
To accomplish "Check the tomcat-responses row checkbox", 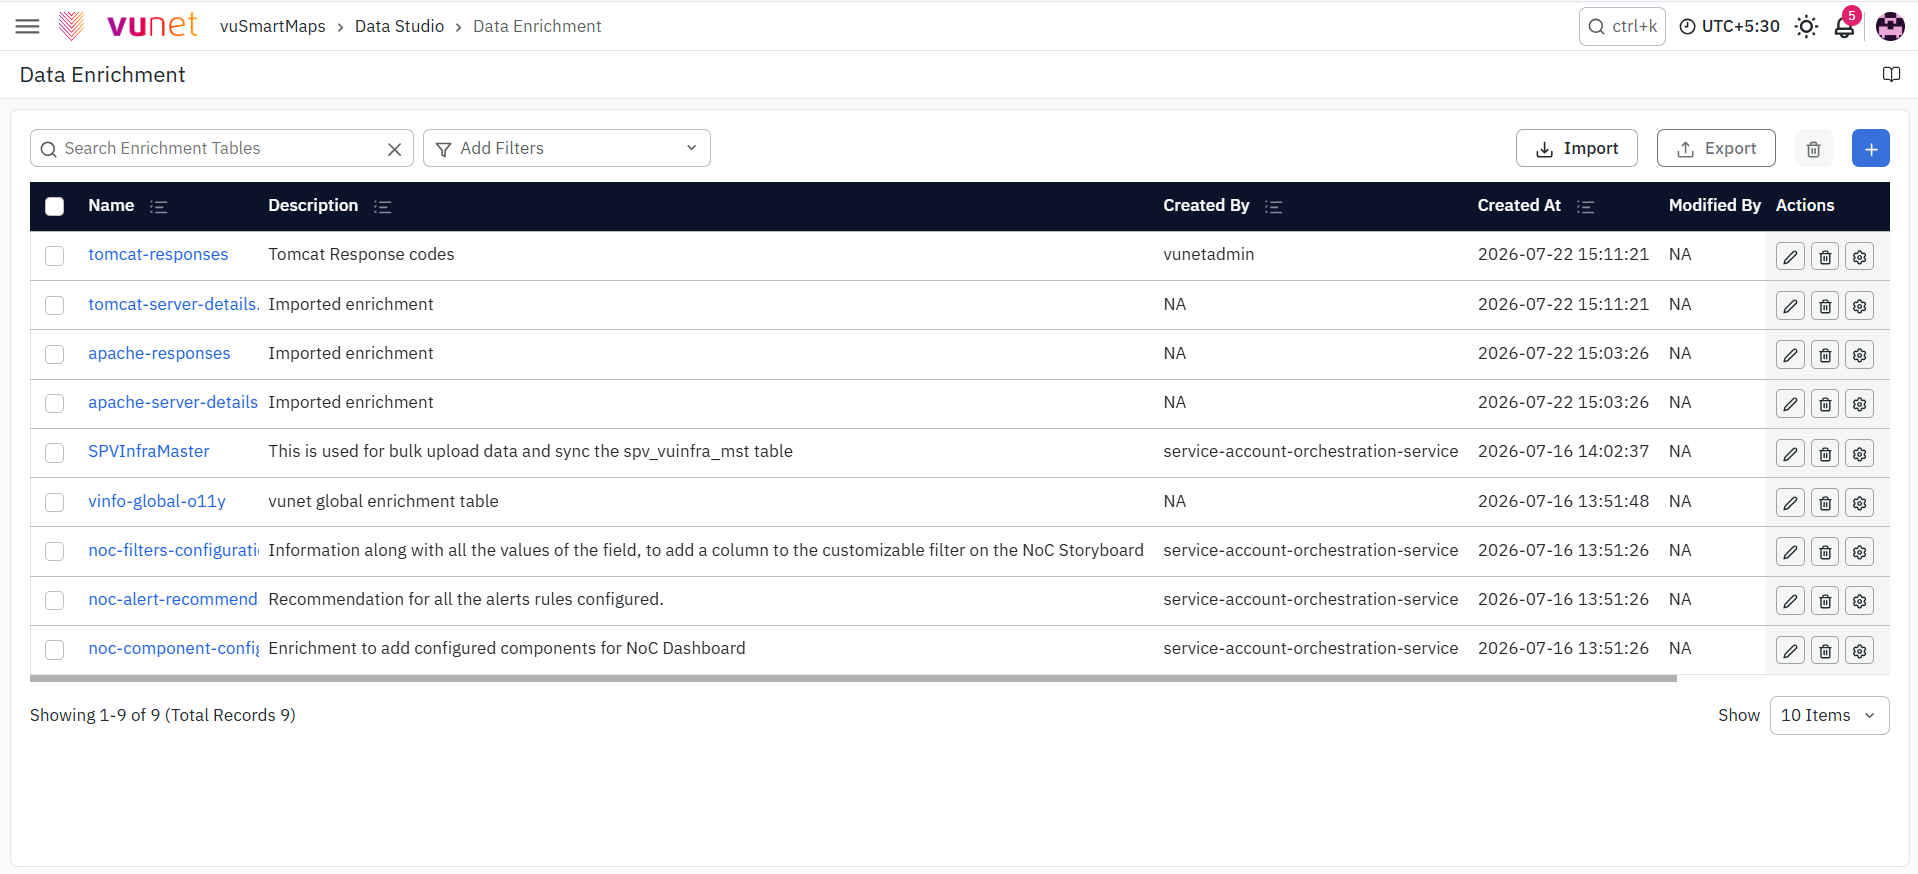I will pos(55,256).
